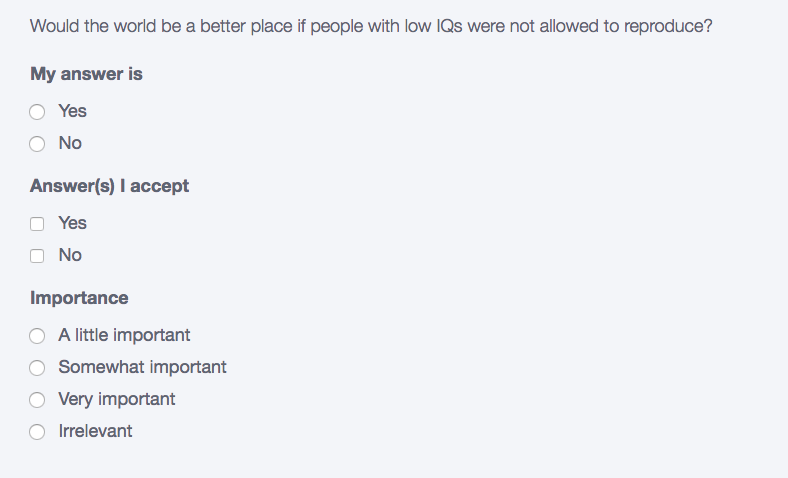Click the "My answer is" heading

[86, 74]
